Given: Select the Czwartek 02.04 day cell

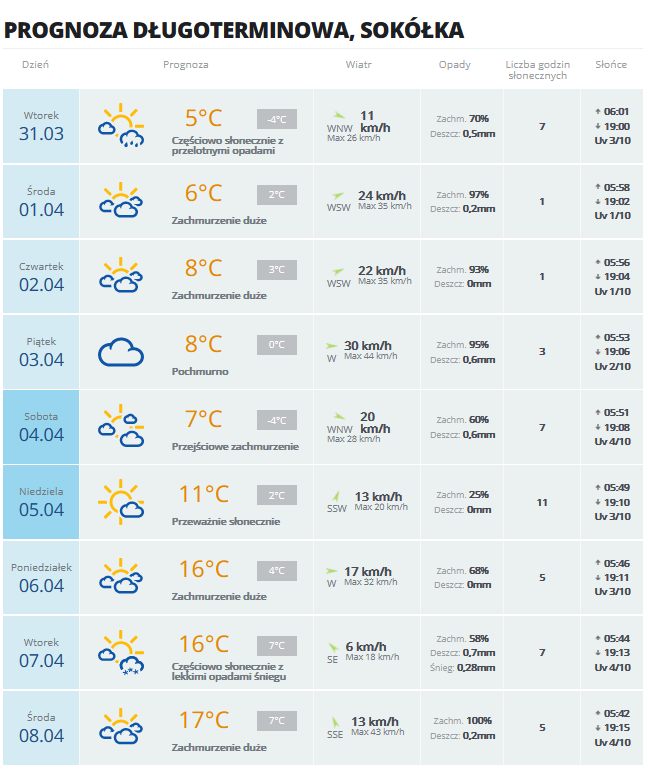Looking at the screenshot, I should pyautogui.click(x=41, y=277).
